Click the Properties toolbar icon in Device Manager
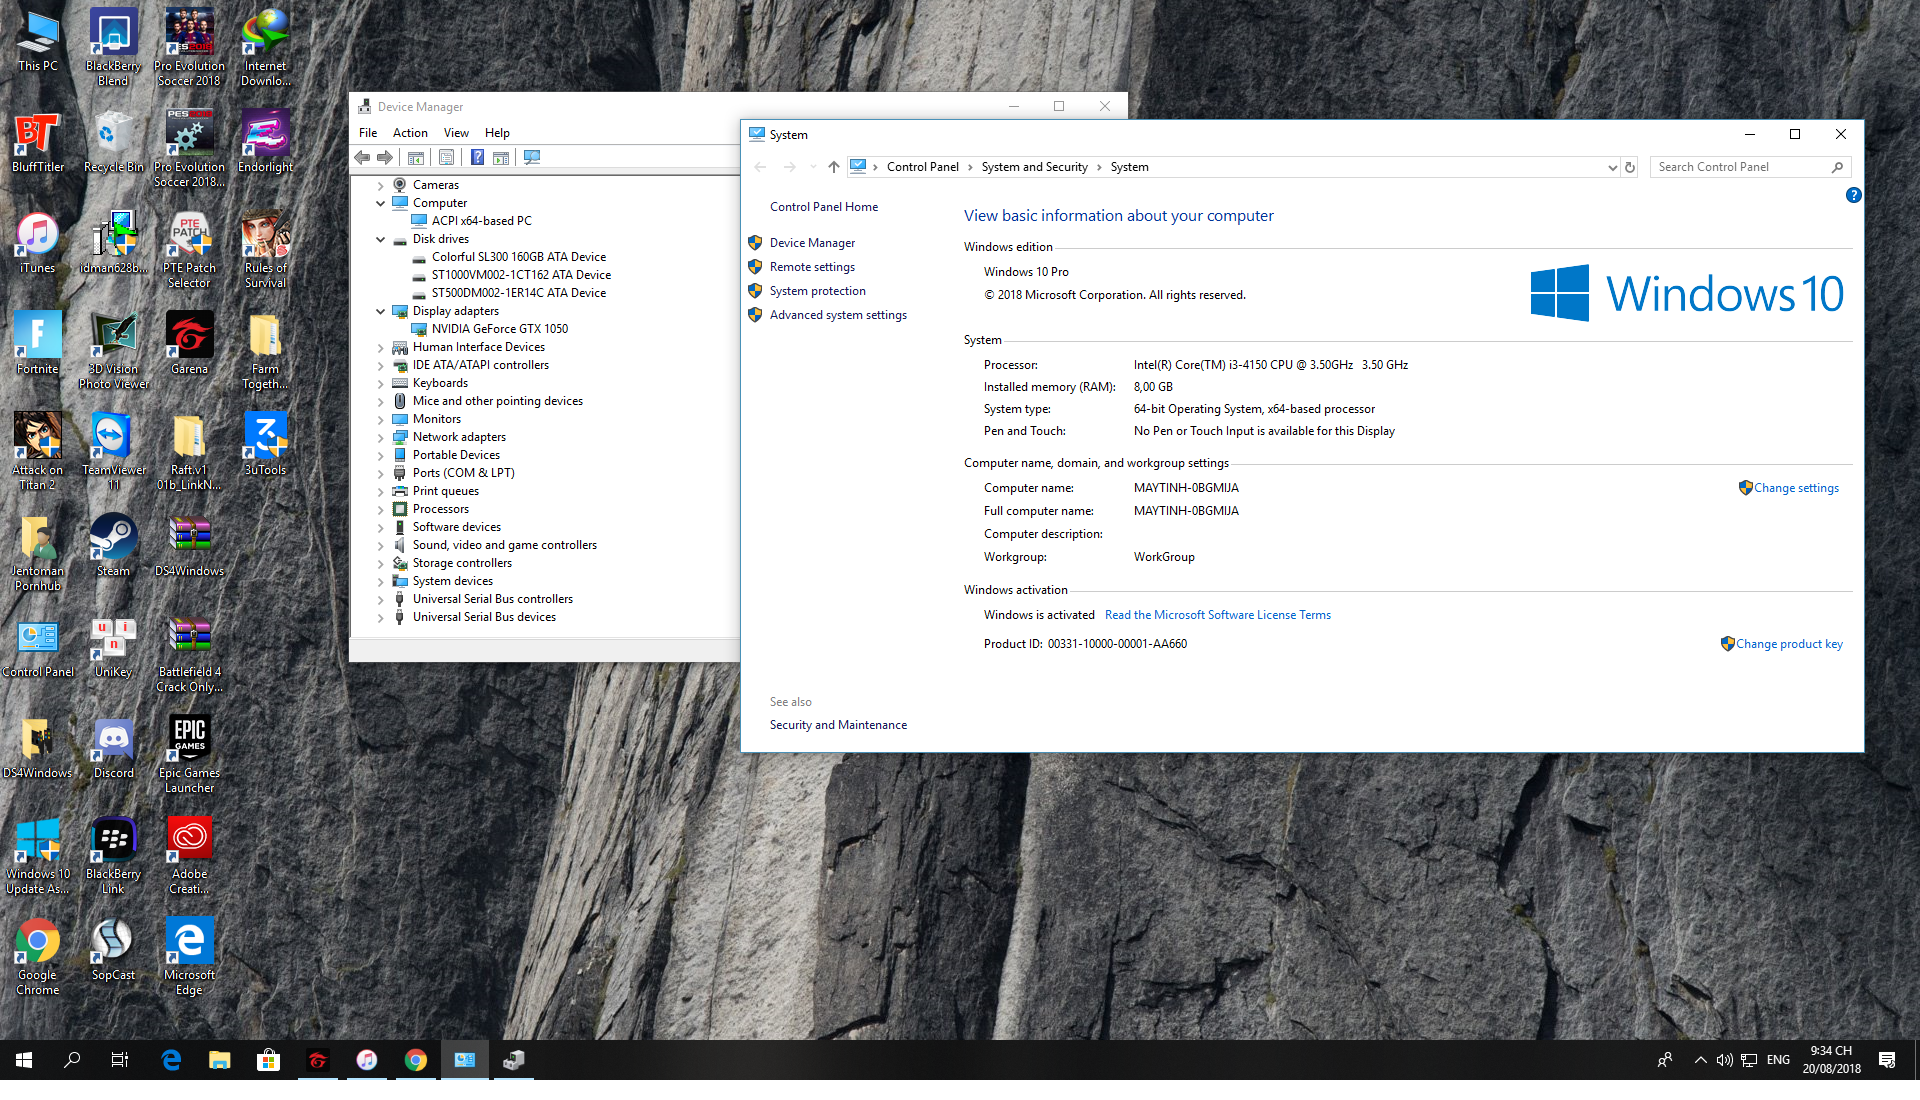 coord(446,158)
